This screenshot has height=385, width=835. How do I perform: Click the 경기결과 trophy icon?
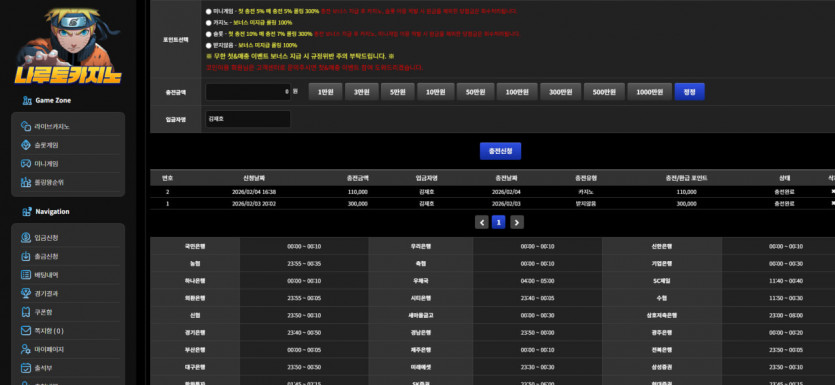click(26, 293)
